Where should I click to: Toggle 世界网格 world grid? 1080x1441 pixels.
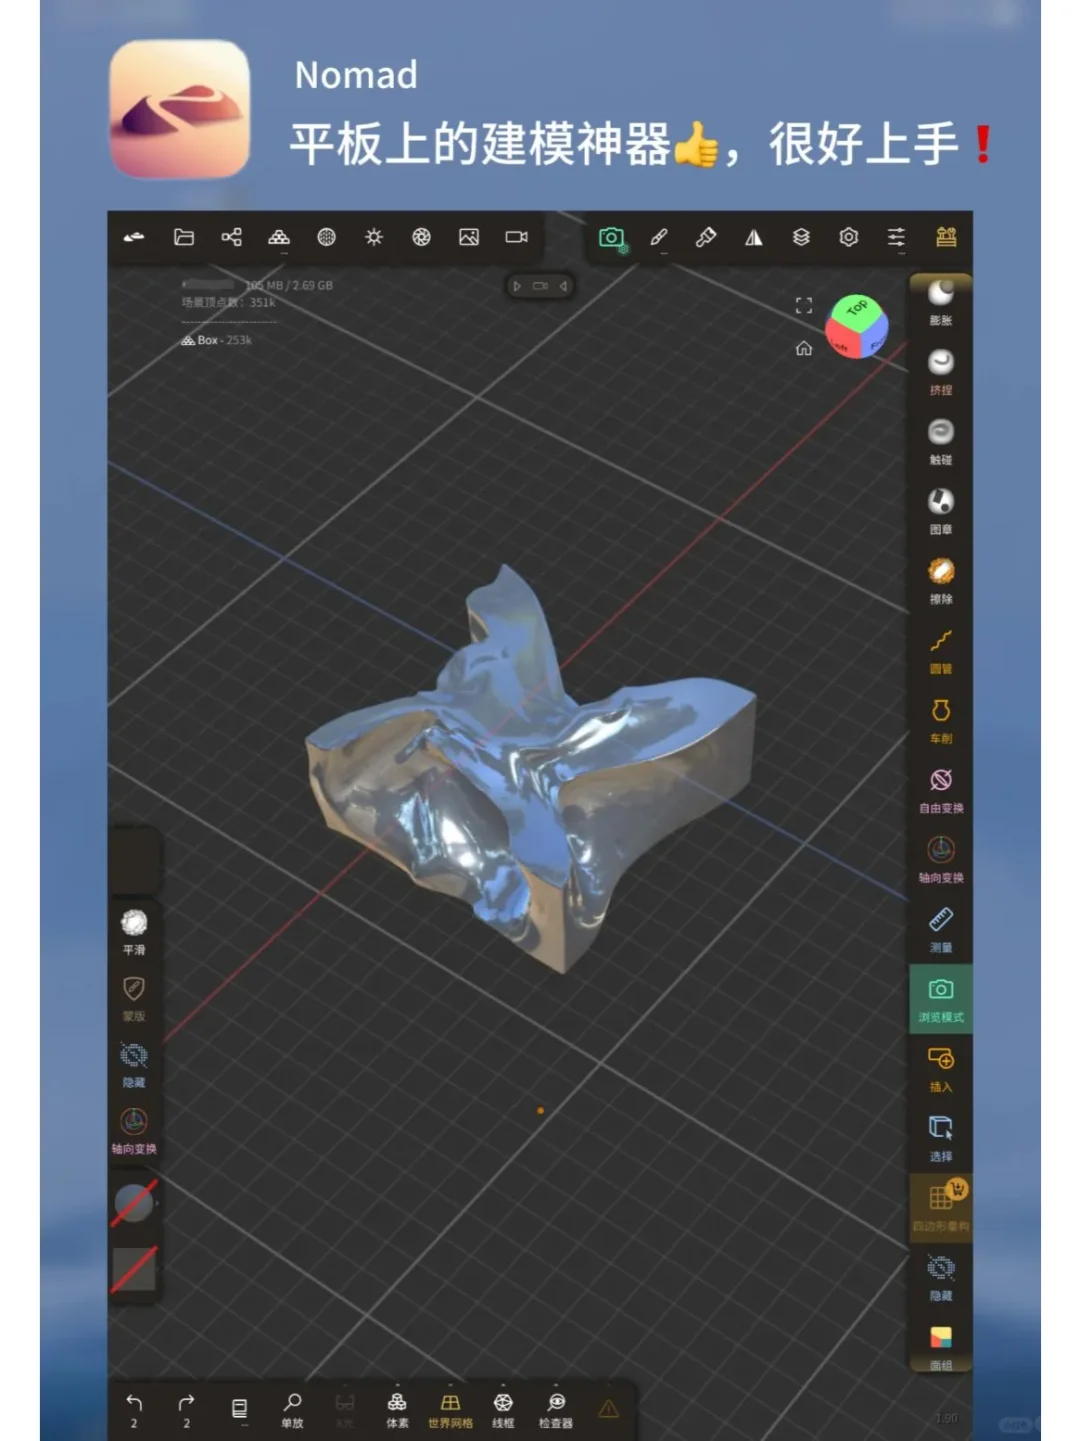point(450,1410)
